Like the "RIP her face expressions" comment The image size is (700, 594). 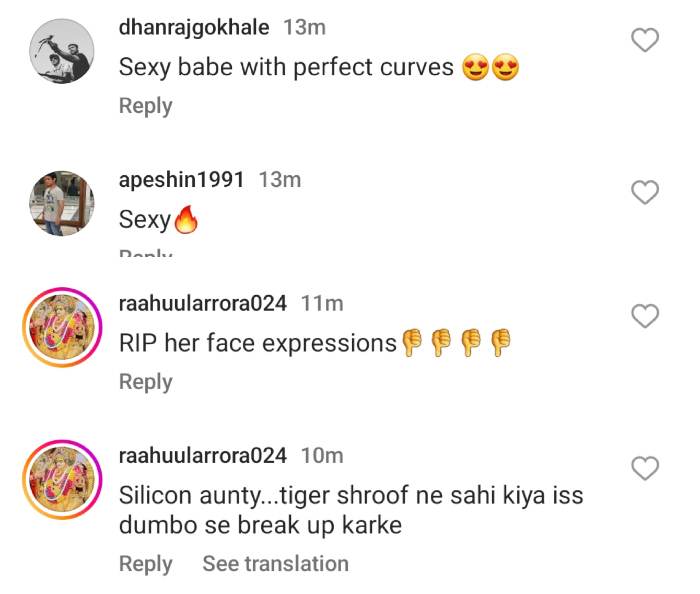[x=646, y=316]
